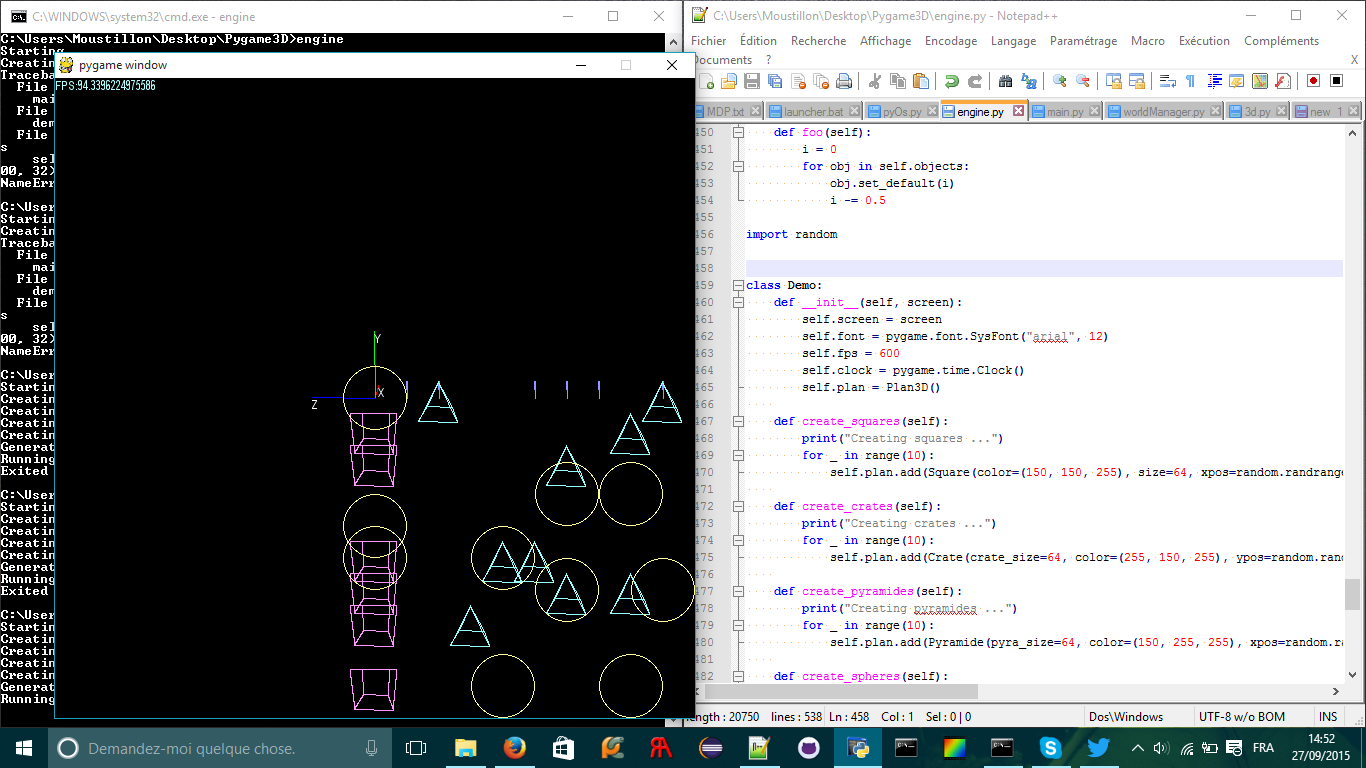
Task: Click the Notepad++ vertical scrollbar thumb
Action: click(1353, 594)
